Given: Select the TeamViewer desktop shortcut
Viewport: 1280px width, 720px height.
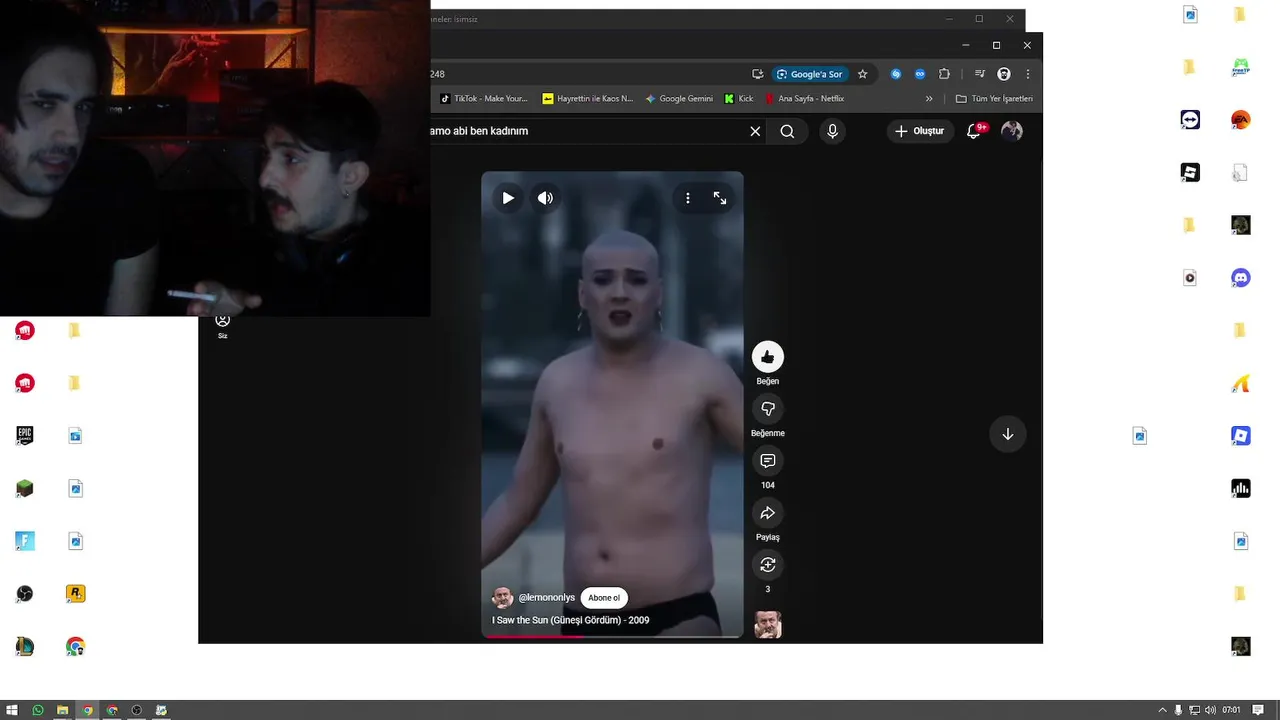Looking at the screenshot, I should click(x=1190, y=120).
